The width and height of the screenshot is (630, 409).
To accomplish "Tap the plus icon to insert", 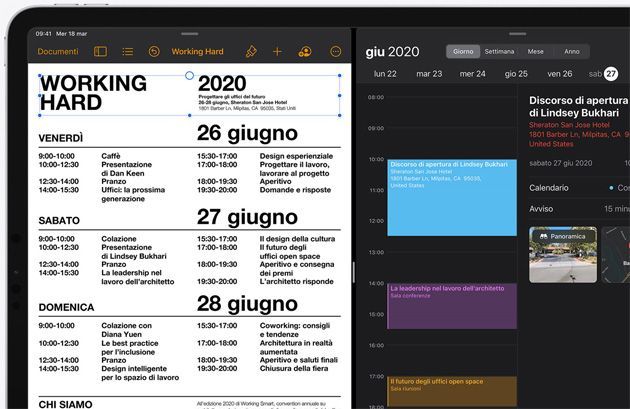I will (278, 51).
